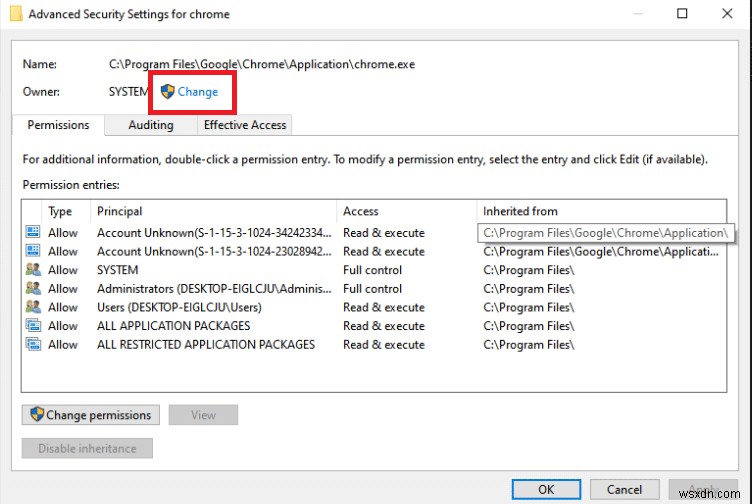Open the Auditing tab
The image size is (752, 504).
point(151,125)
